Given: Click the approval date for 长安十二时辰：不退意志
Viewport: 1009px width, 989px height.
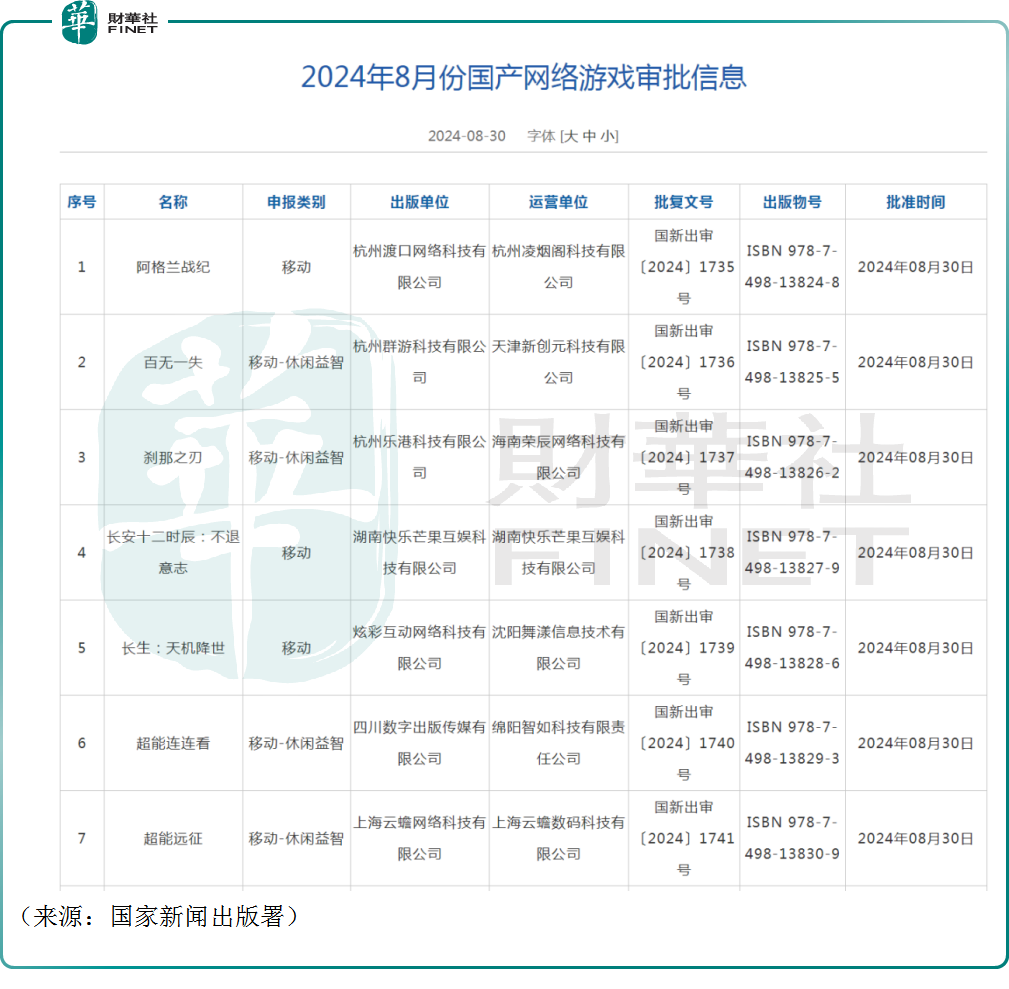Looking at the screenshot, I should coord(916,553).
